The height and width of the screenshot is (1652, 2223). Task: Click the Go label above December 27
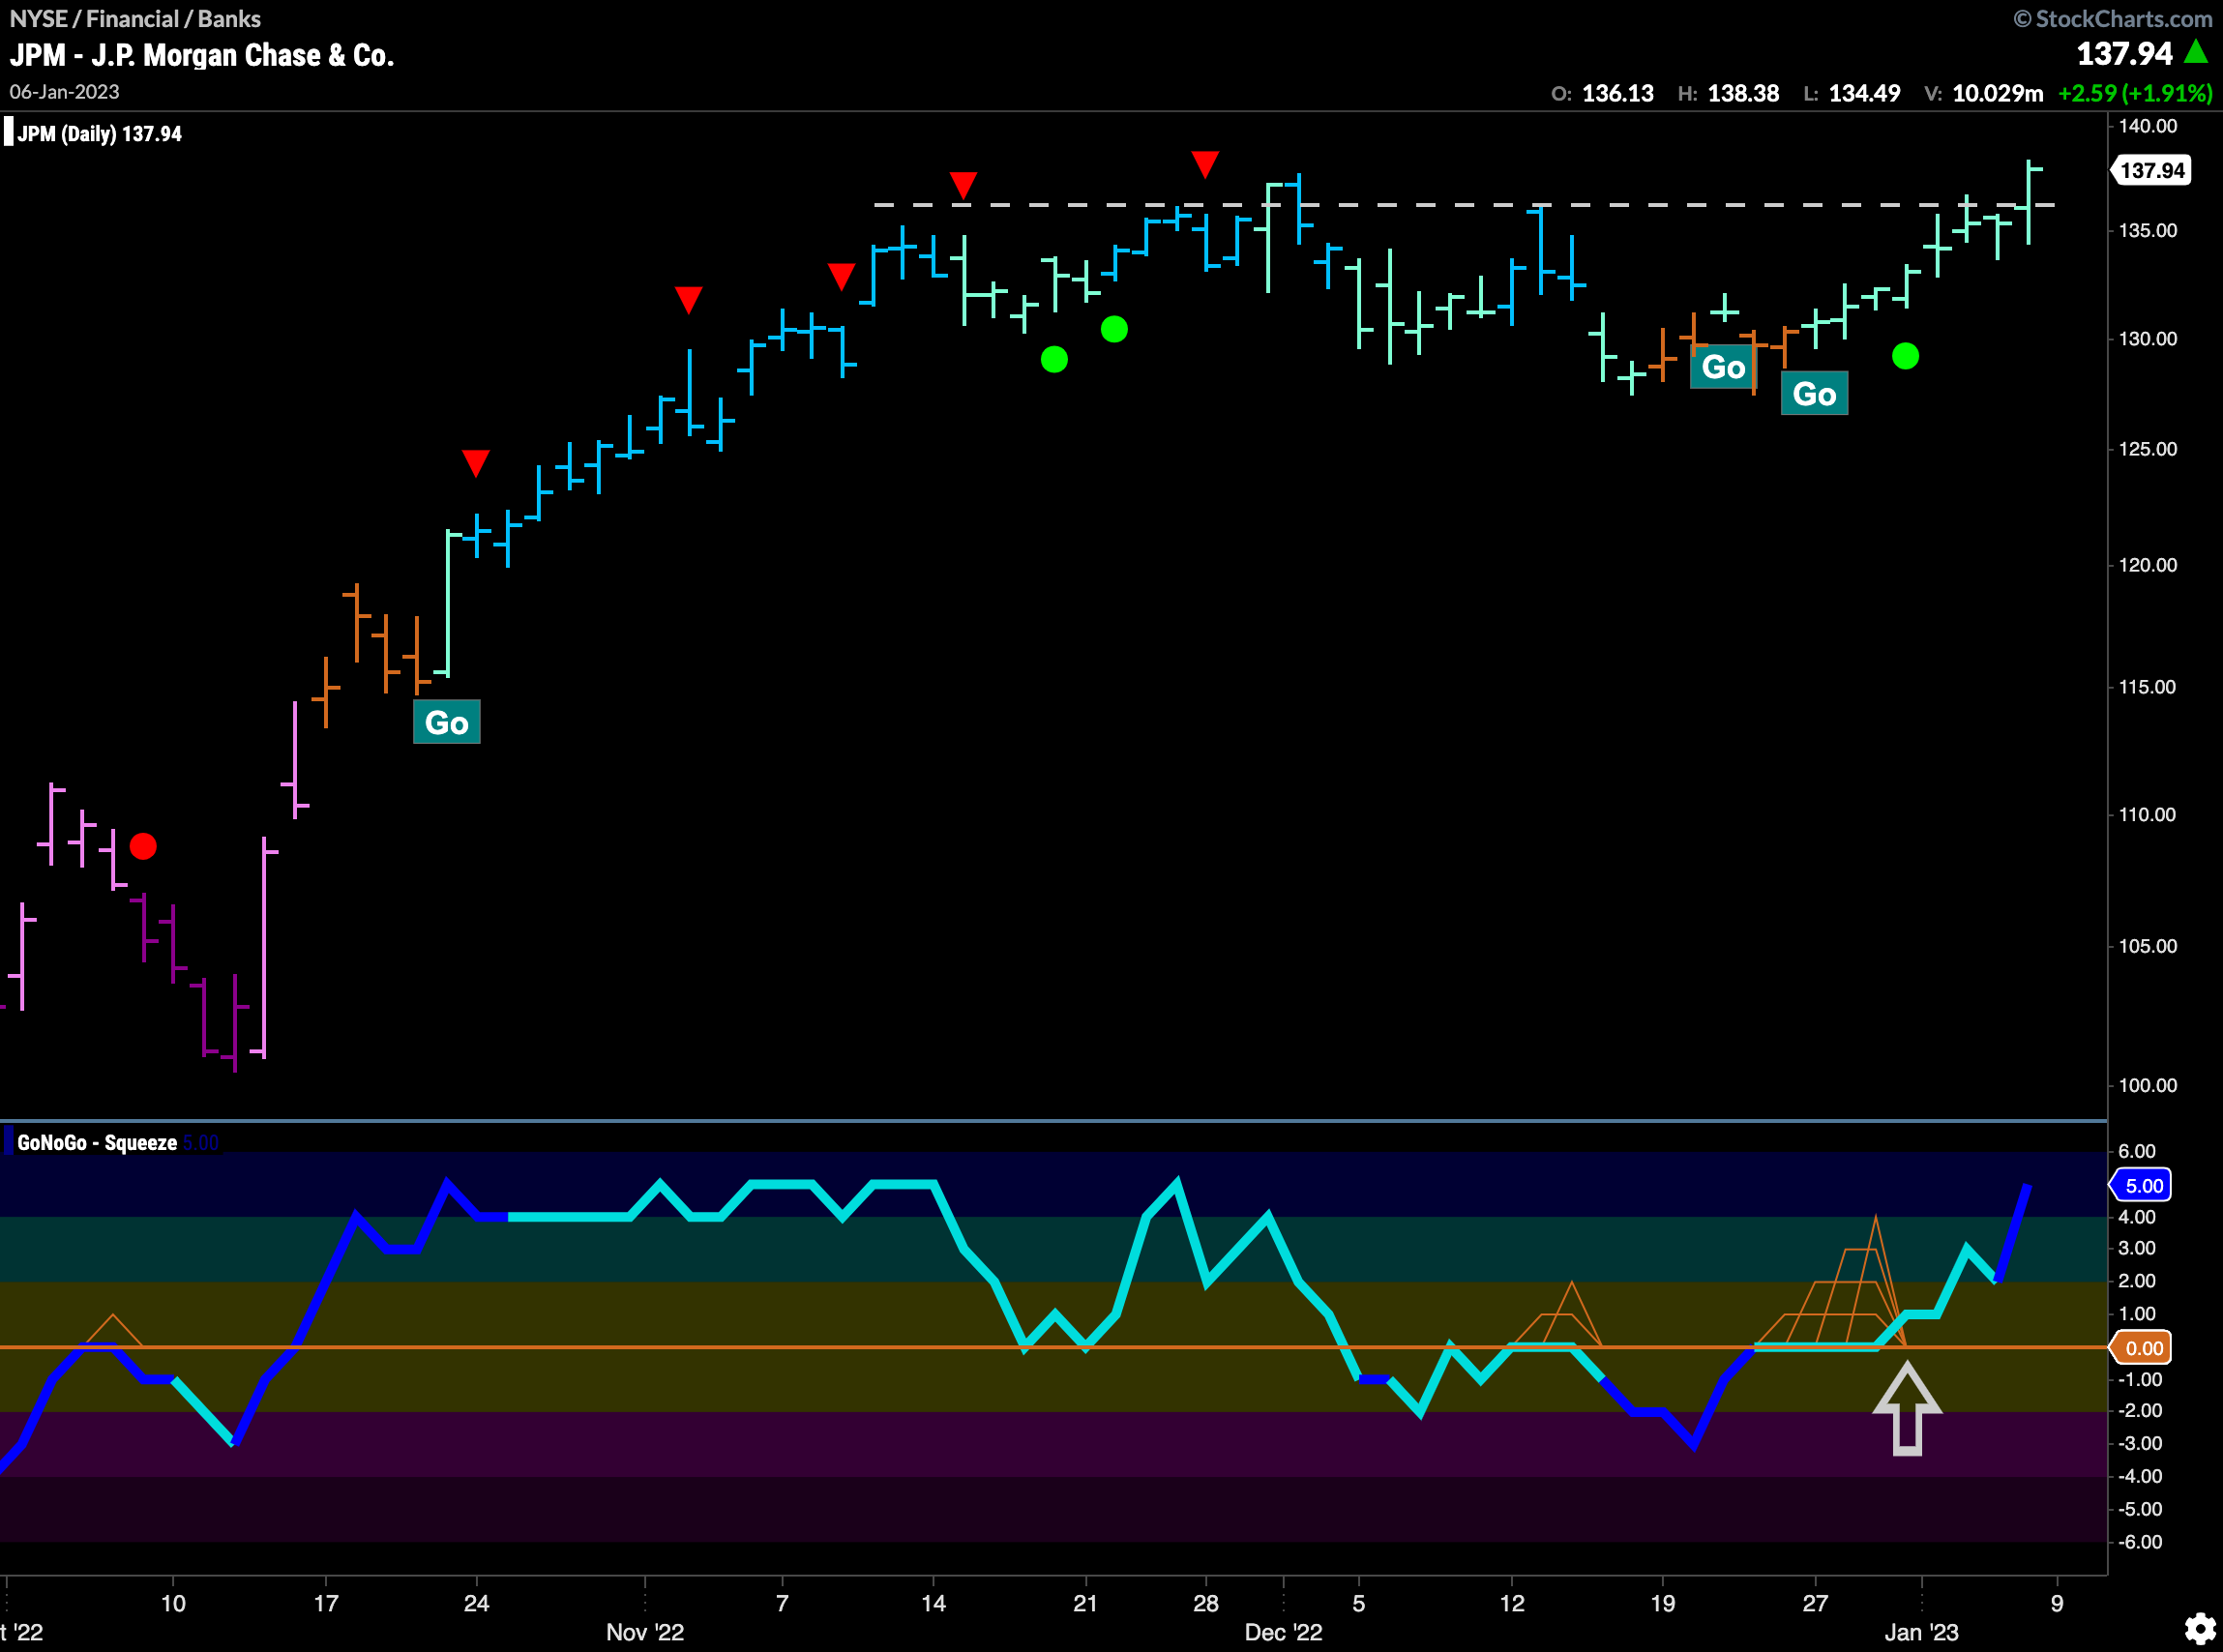(1814, 394)
